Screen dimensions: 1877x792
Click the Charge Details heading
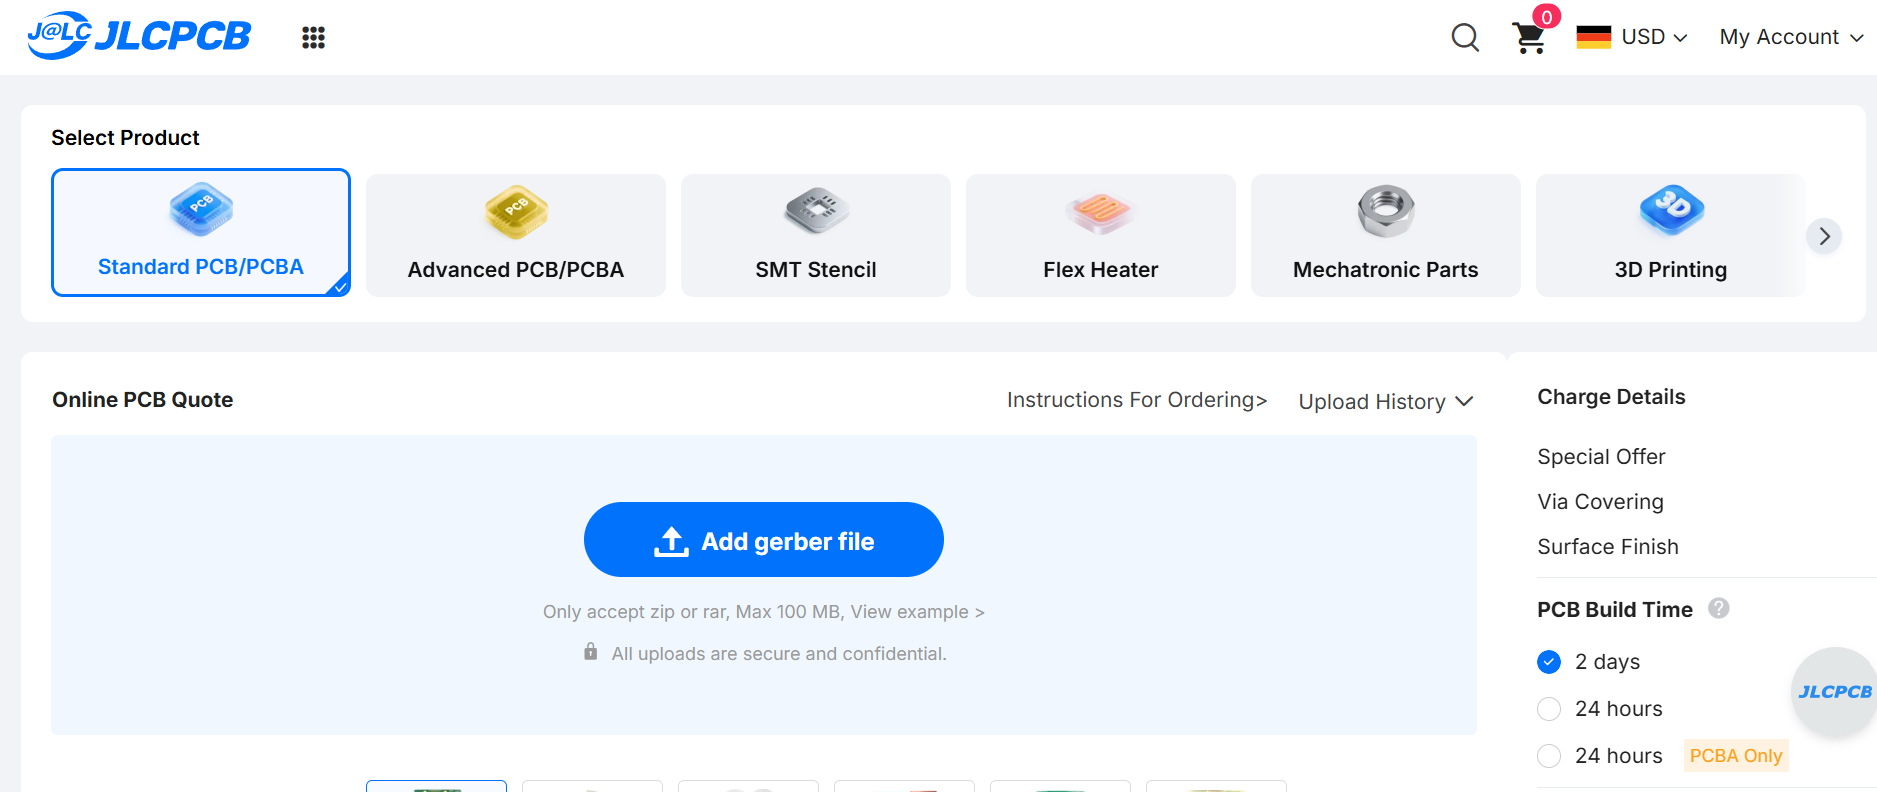click(1611, 397)
